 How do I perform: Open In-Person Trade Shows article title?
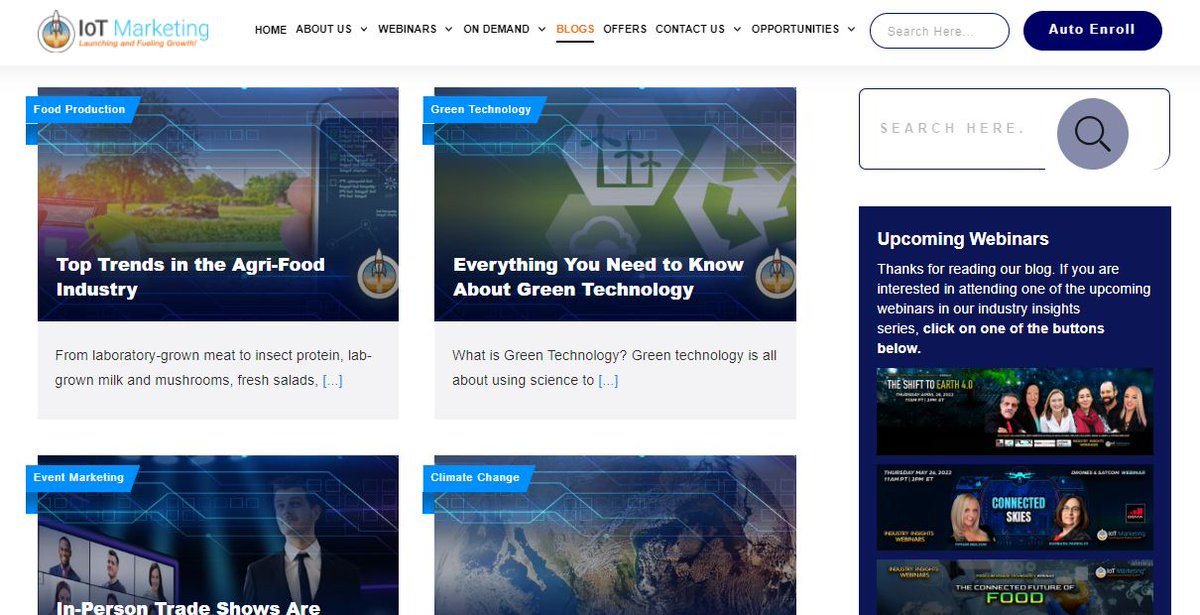click(188, 606)
